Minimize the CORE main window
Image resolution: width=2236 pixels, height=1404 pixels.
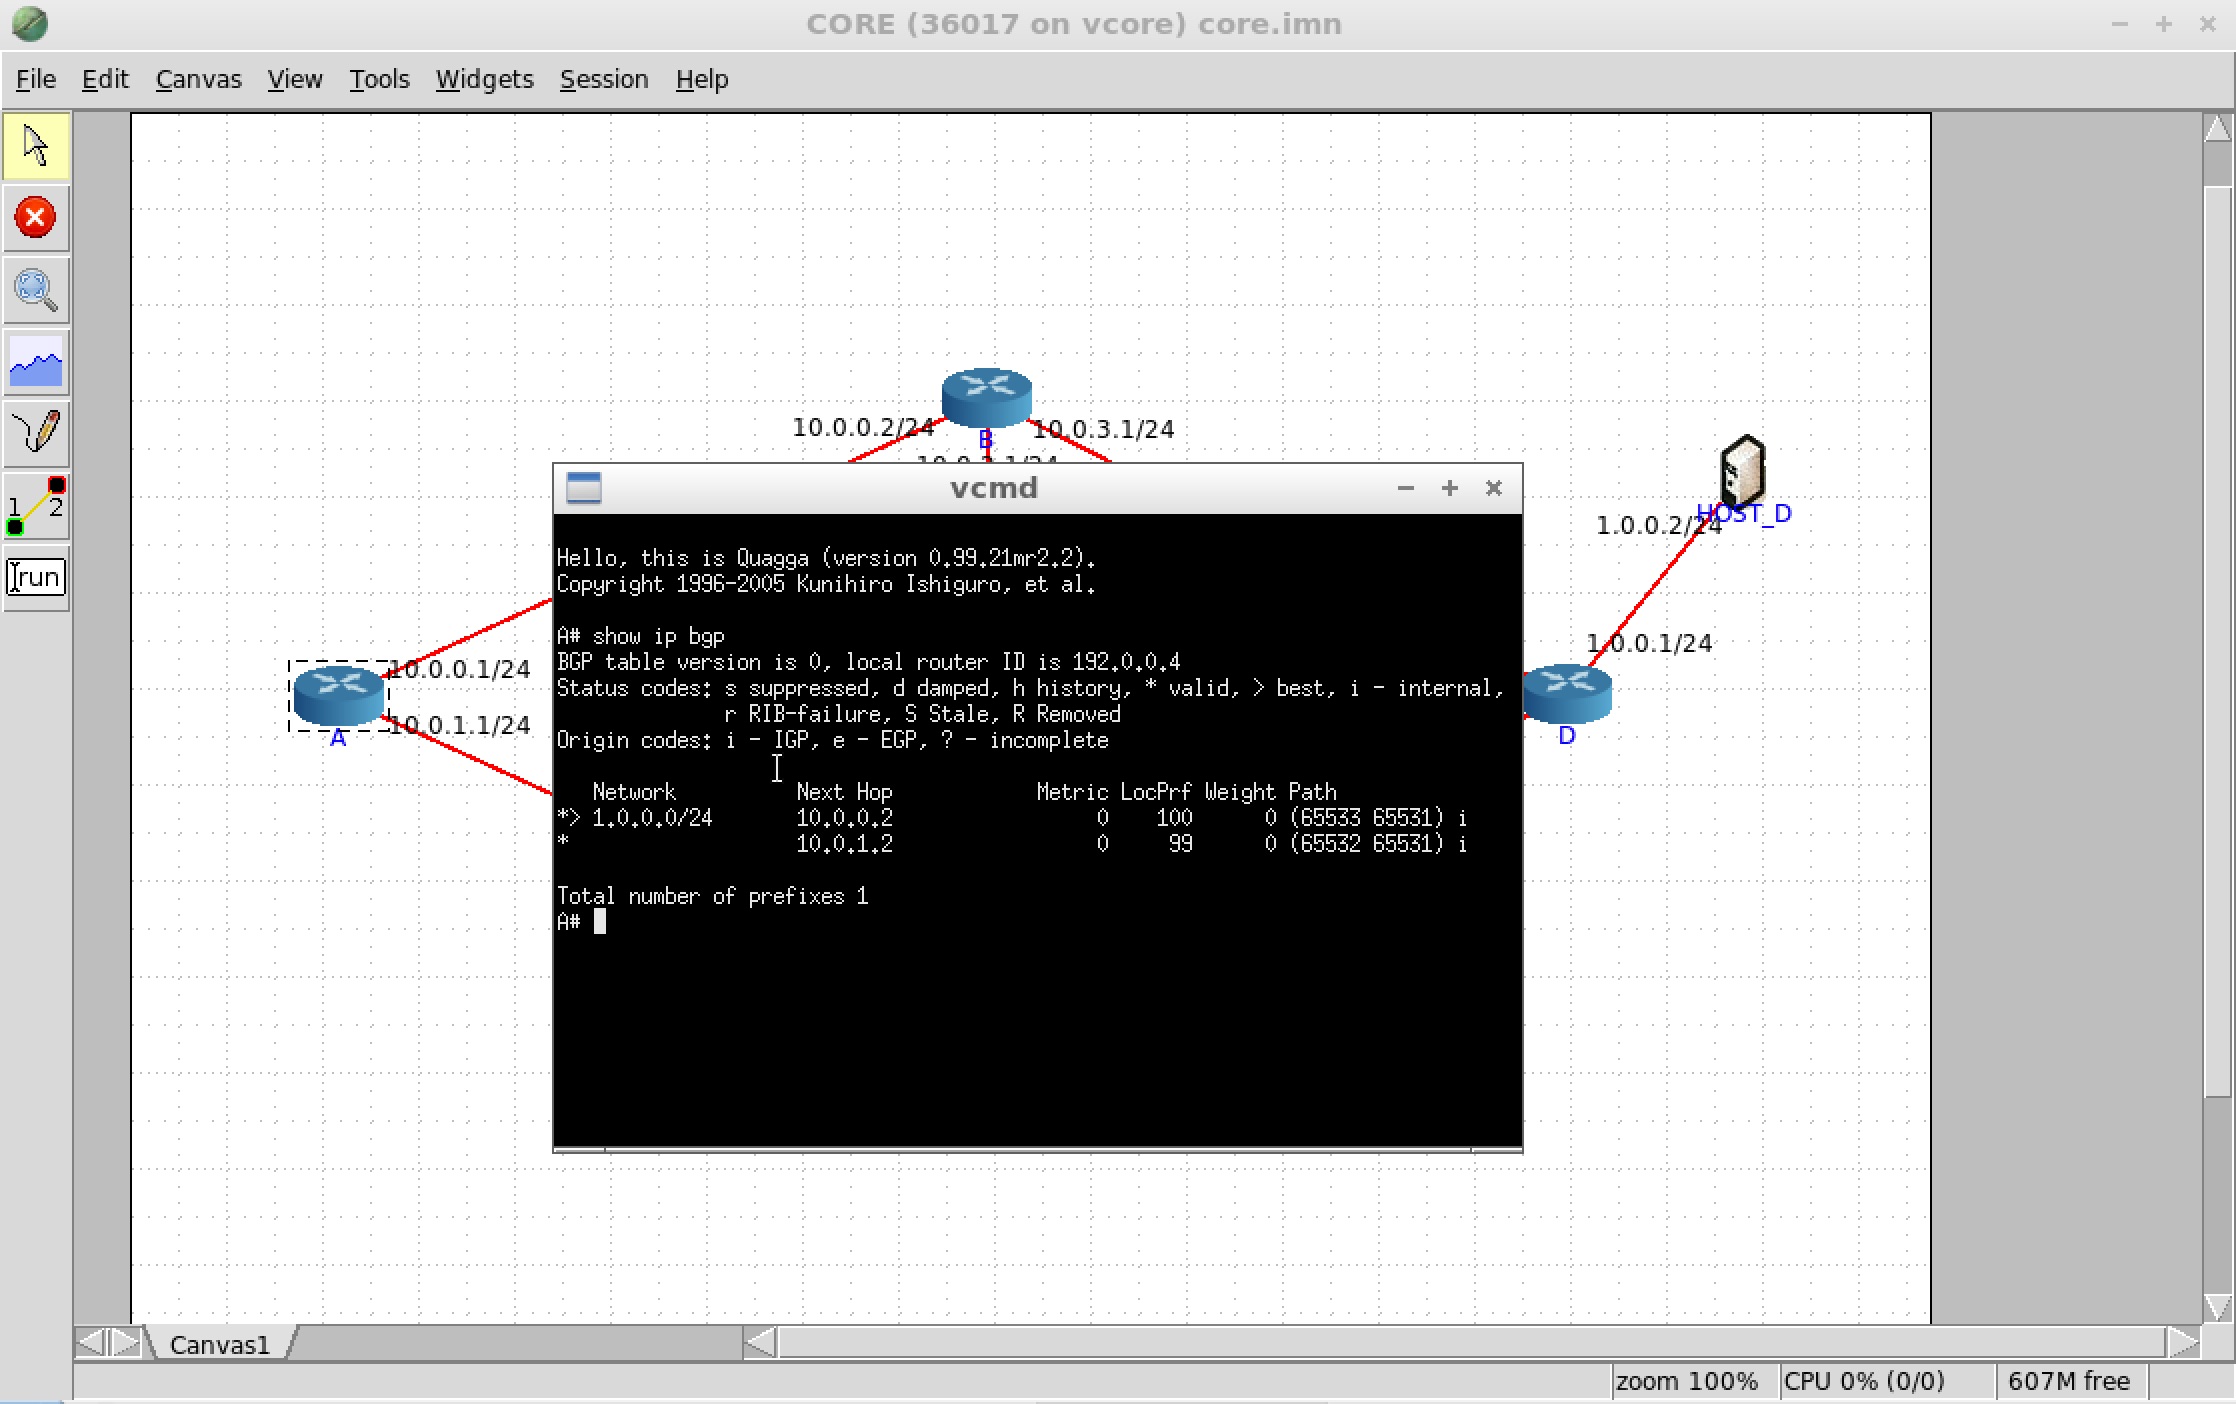click(2119, 23)
